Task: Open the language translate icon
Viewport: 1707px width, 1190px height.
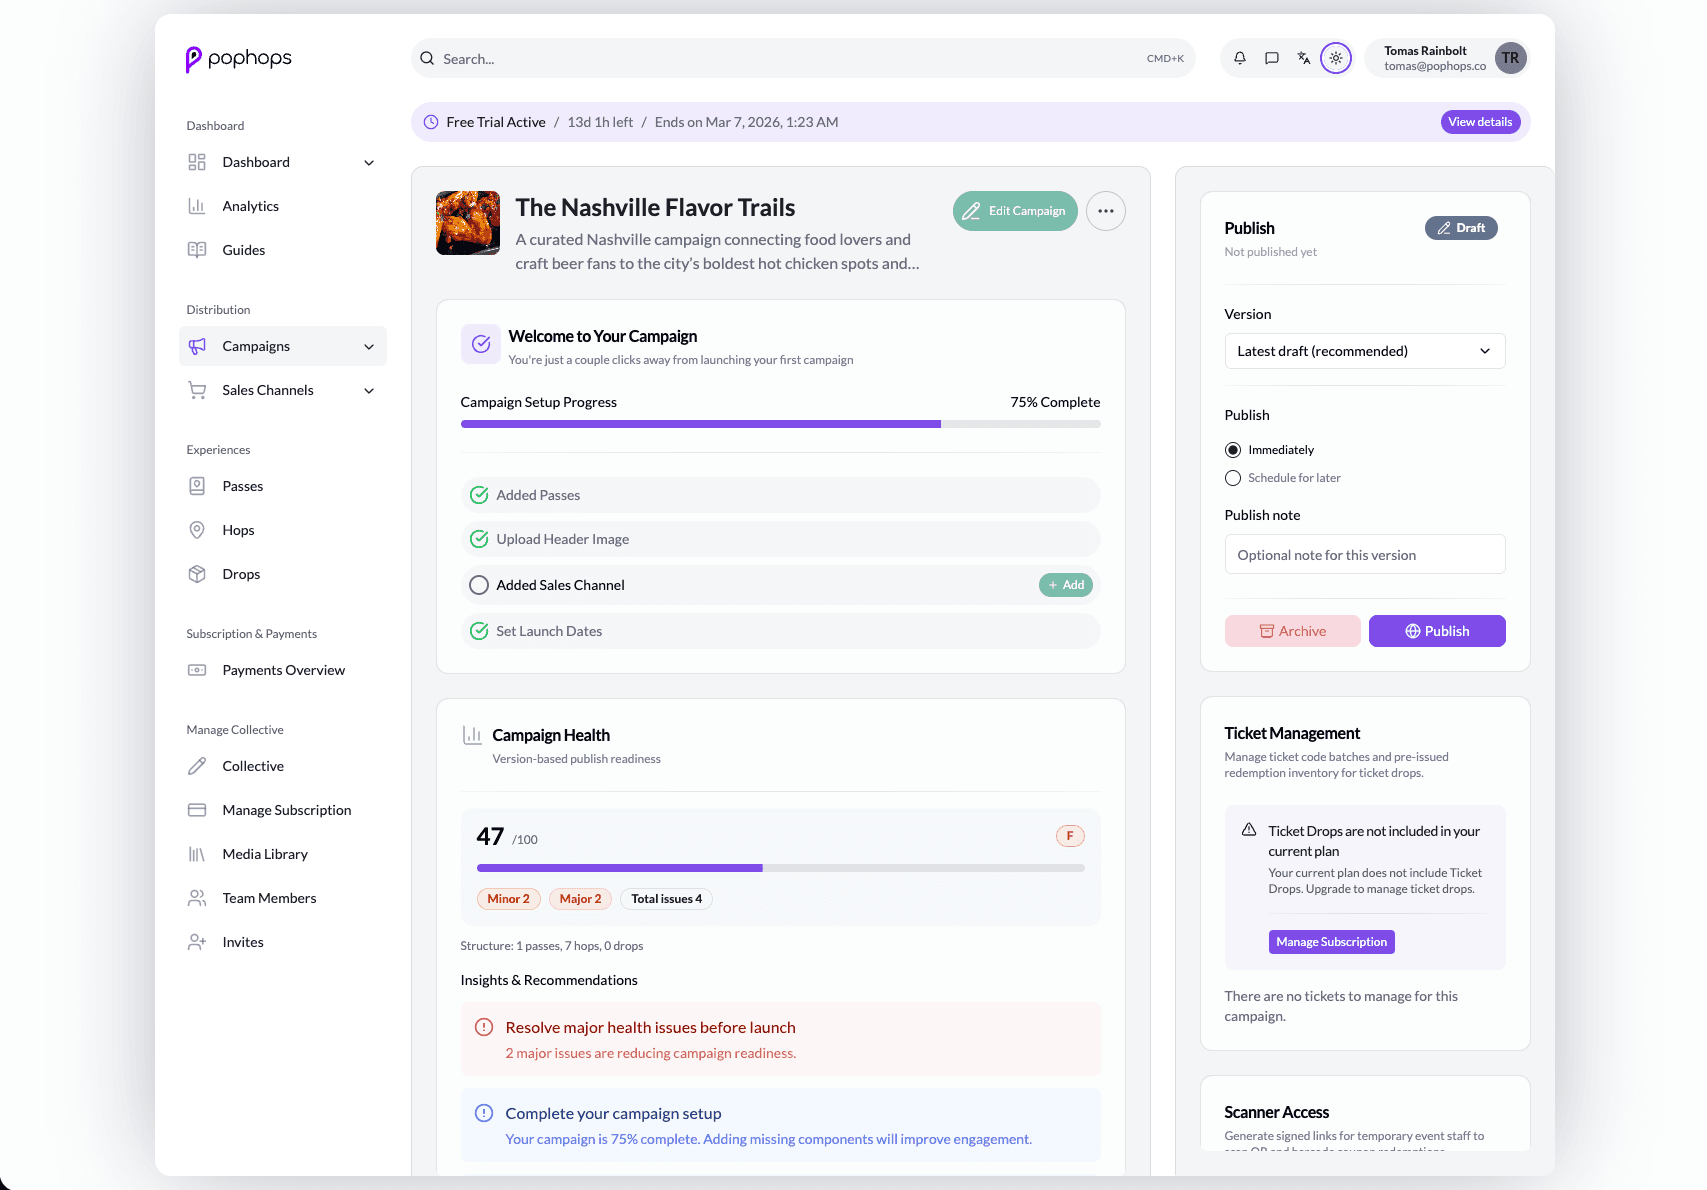Action: pyautogui.click(x=1304, y=58)
